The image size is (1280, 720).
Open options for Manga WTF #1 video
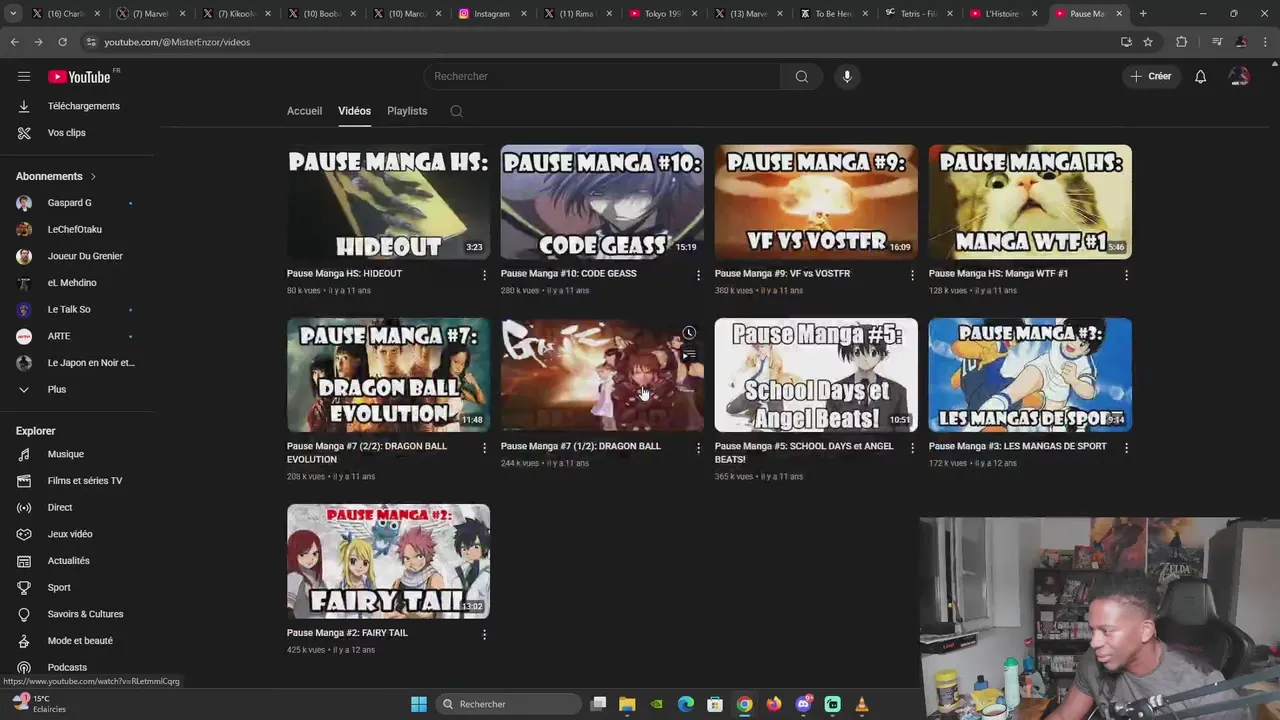tap(1126, 275)
